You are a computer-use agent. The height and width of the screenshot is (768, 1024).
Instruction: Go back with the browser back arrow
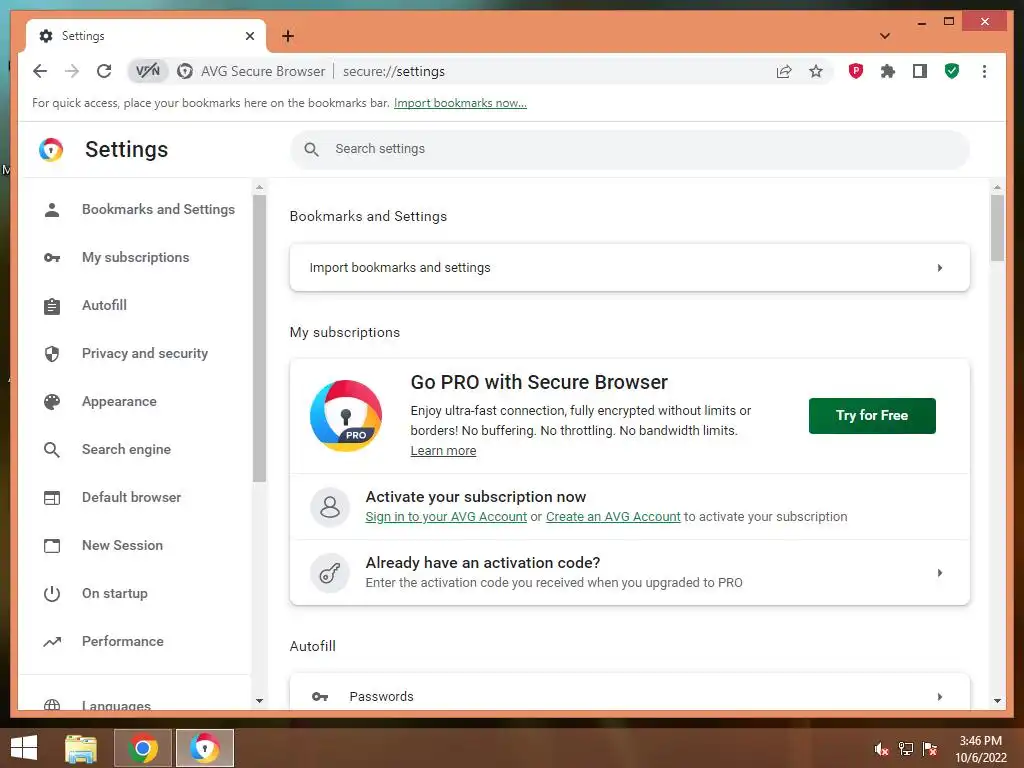pyautogui.click(x=40, y=71)
